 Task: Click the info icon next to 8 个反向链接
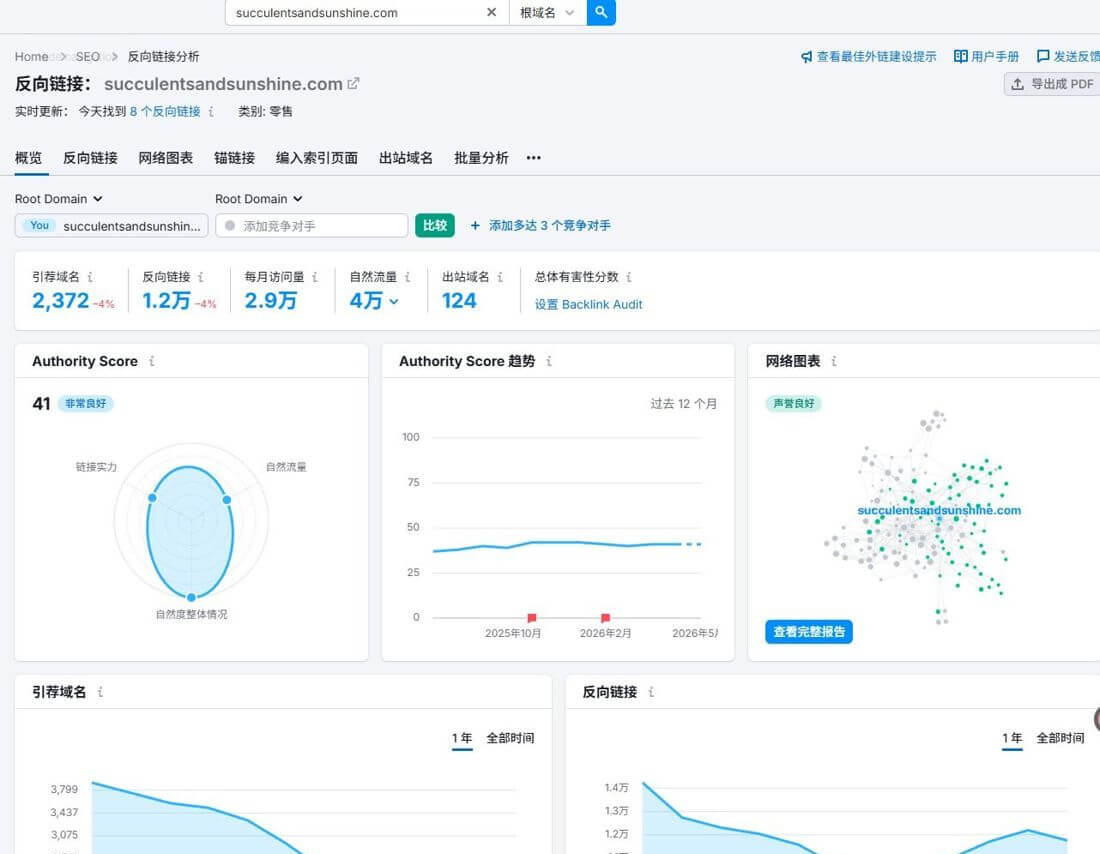[211, 112]
